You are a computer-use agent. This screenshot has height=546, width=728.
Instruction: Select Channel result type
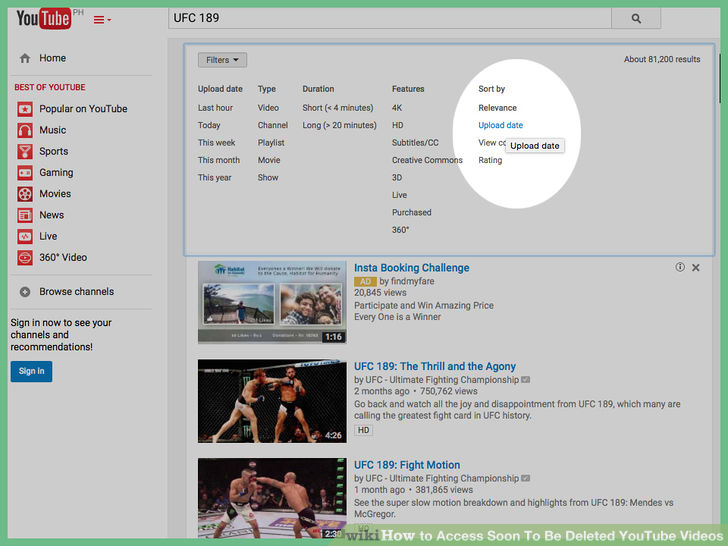coord(273,125)
